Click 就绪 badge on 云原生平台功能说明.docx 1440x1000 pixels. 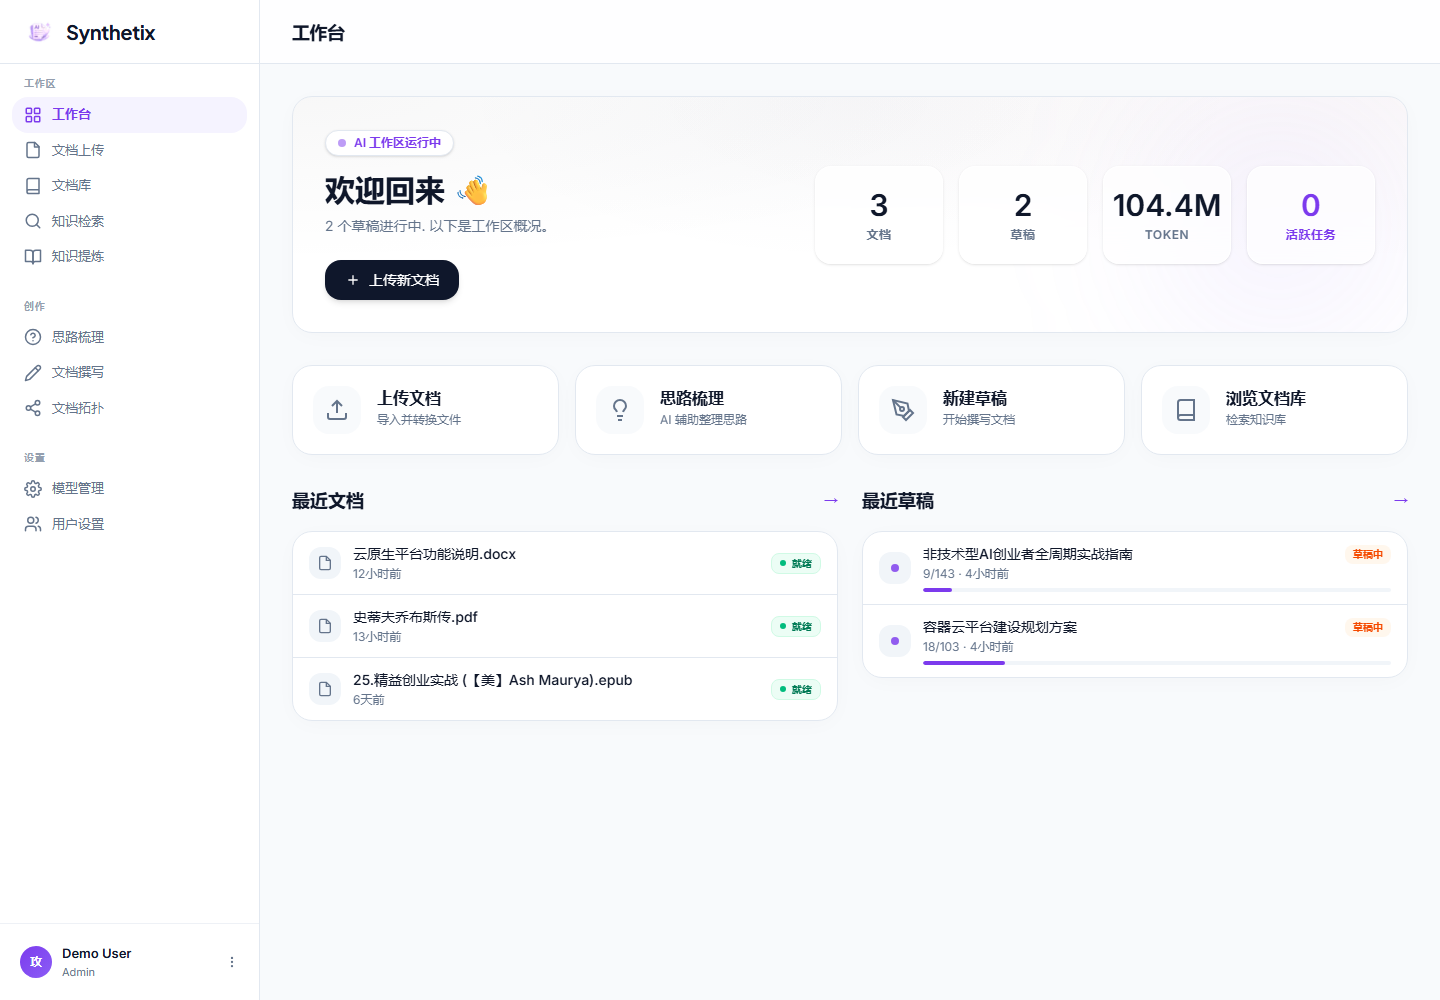pos(796,564)
